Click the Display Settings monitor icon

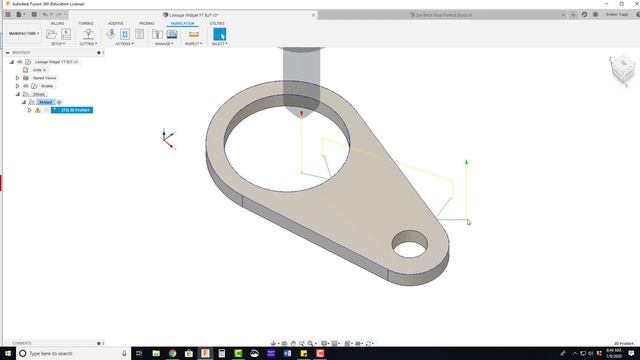[324, 344]
